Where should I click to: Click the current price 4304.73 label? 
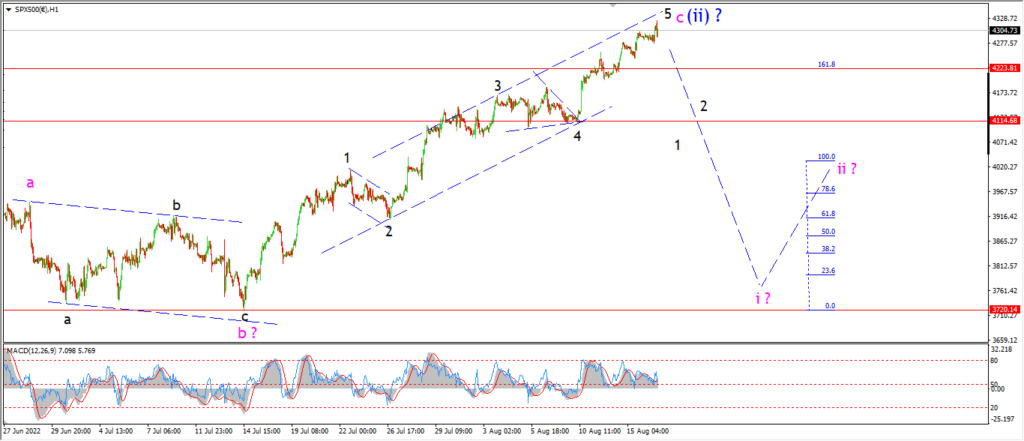pyautogui.click(x=1004, y=30)
